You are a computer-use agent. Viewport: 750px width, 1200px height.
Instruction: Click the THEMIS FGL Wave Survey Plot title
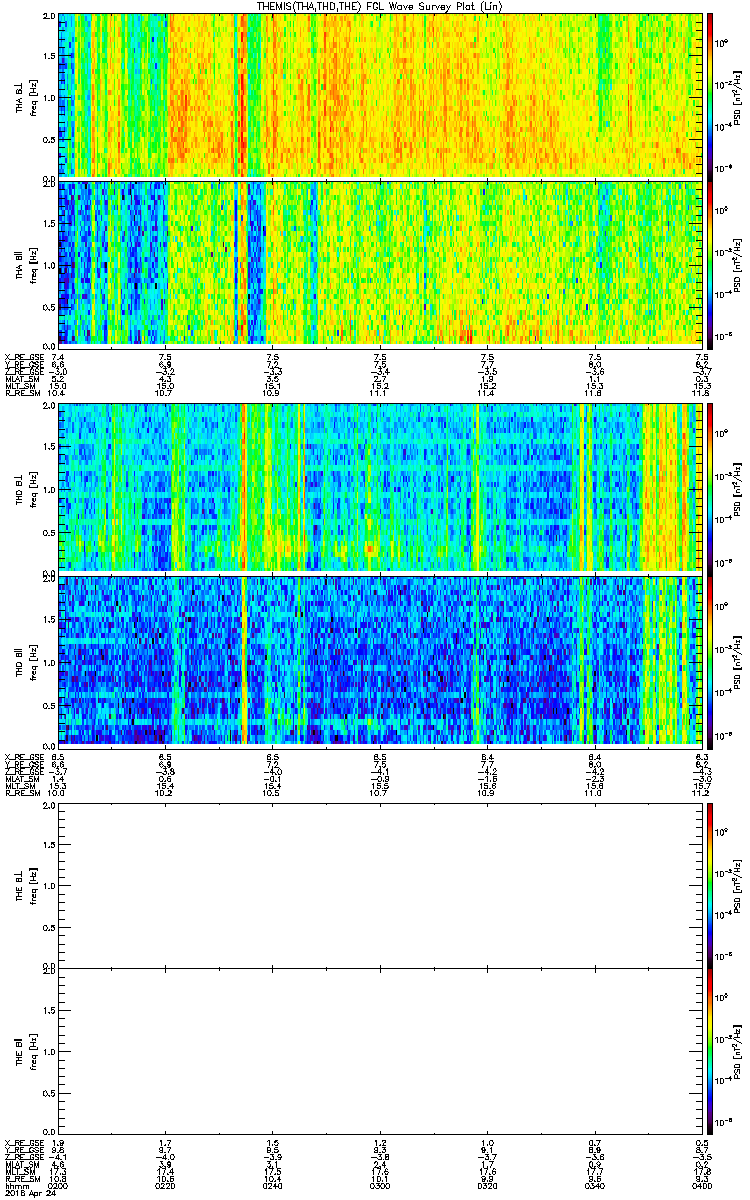point(381,7)
